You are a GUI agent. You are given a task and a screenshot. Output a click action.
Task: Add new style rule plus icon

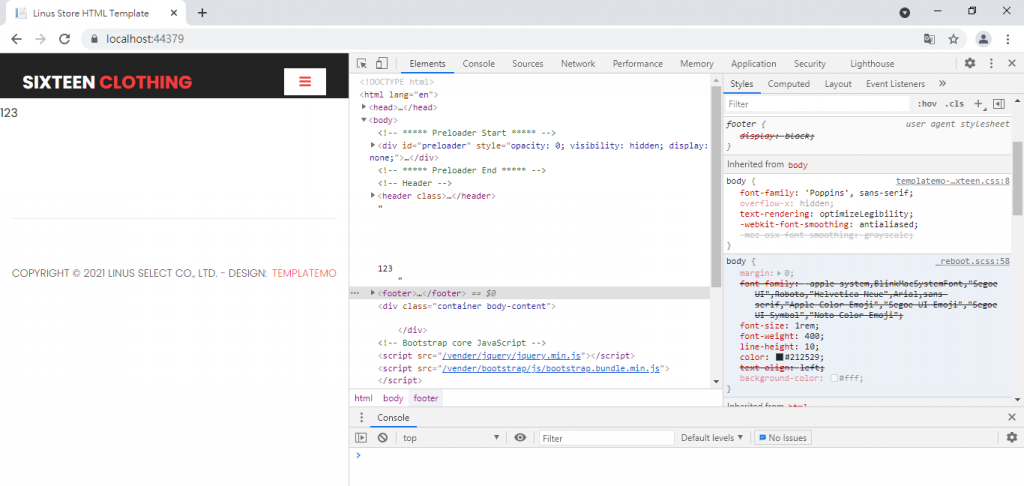click(979, 104)
